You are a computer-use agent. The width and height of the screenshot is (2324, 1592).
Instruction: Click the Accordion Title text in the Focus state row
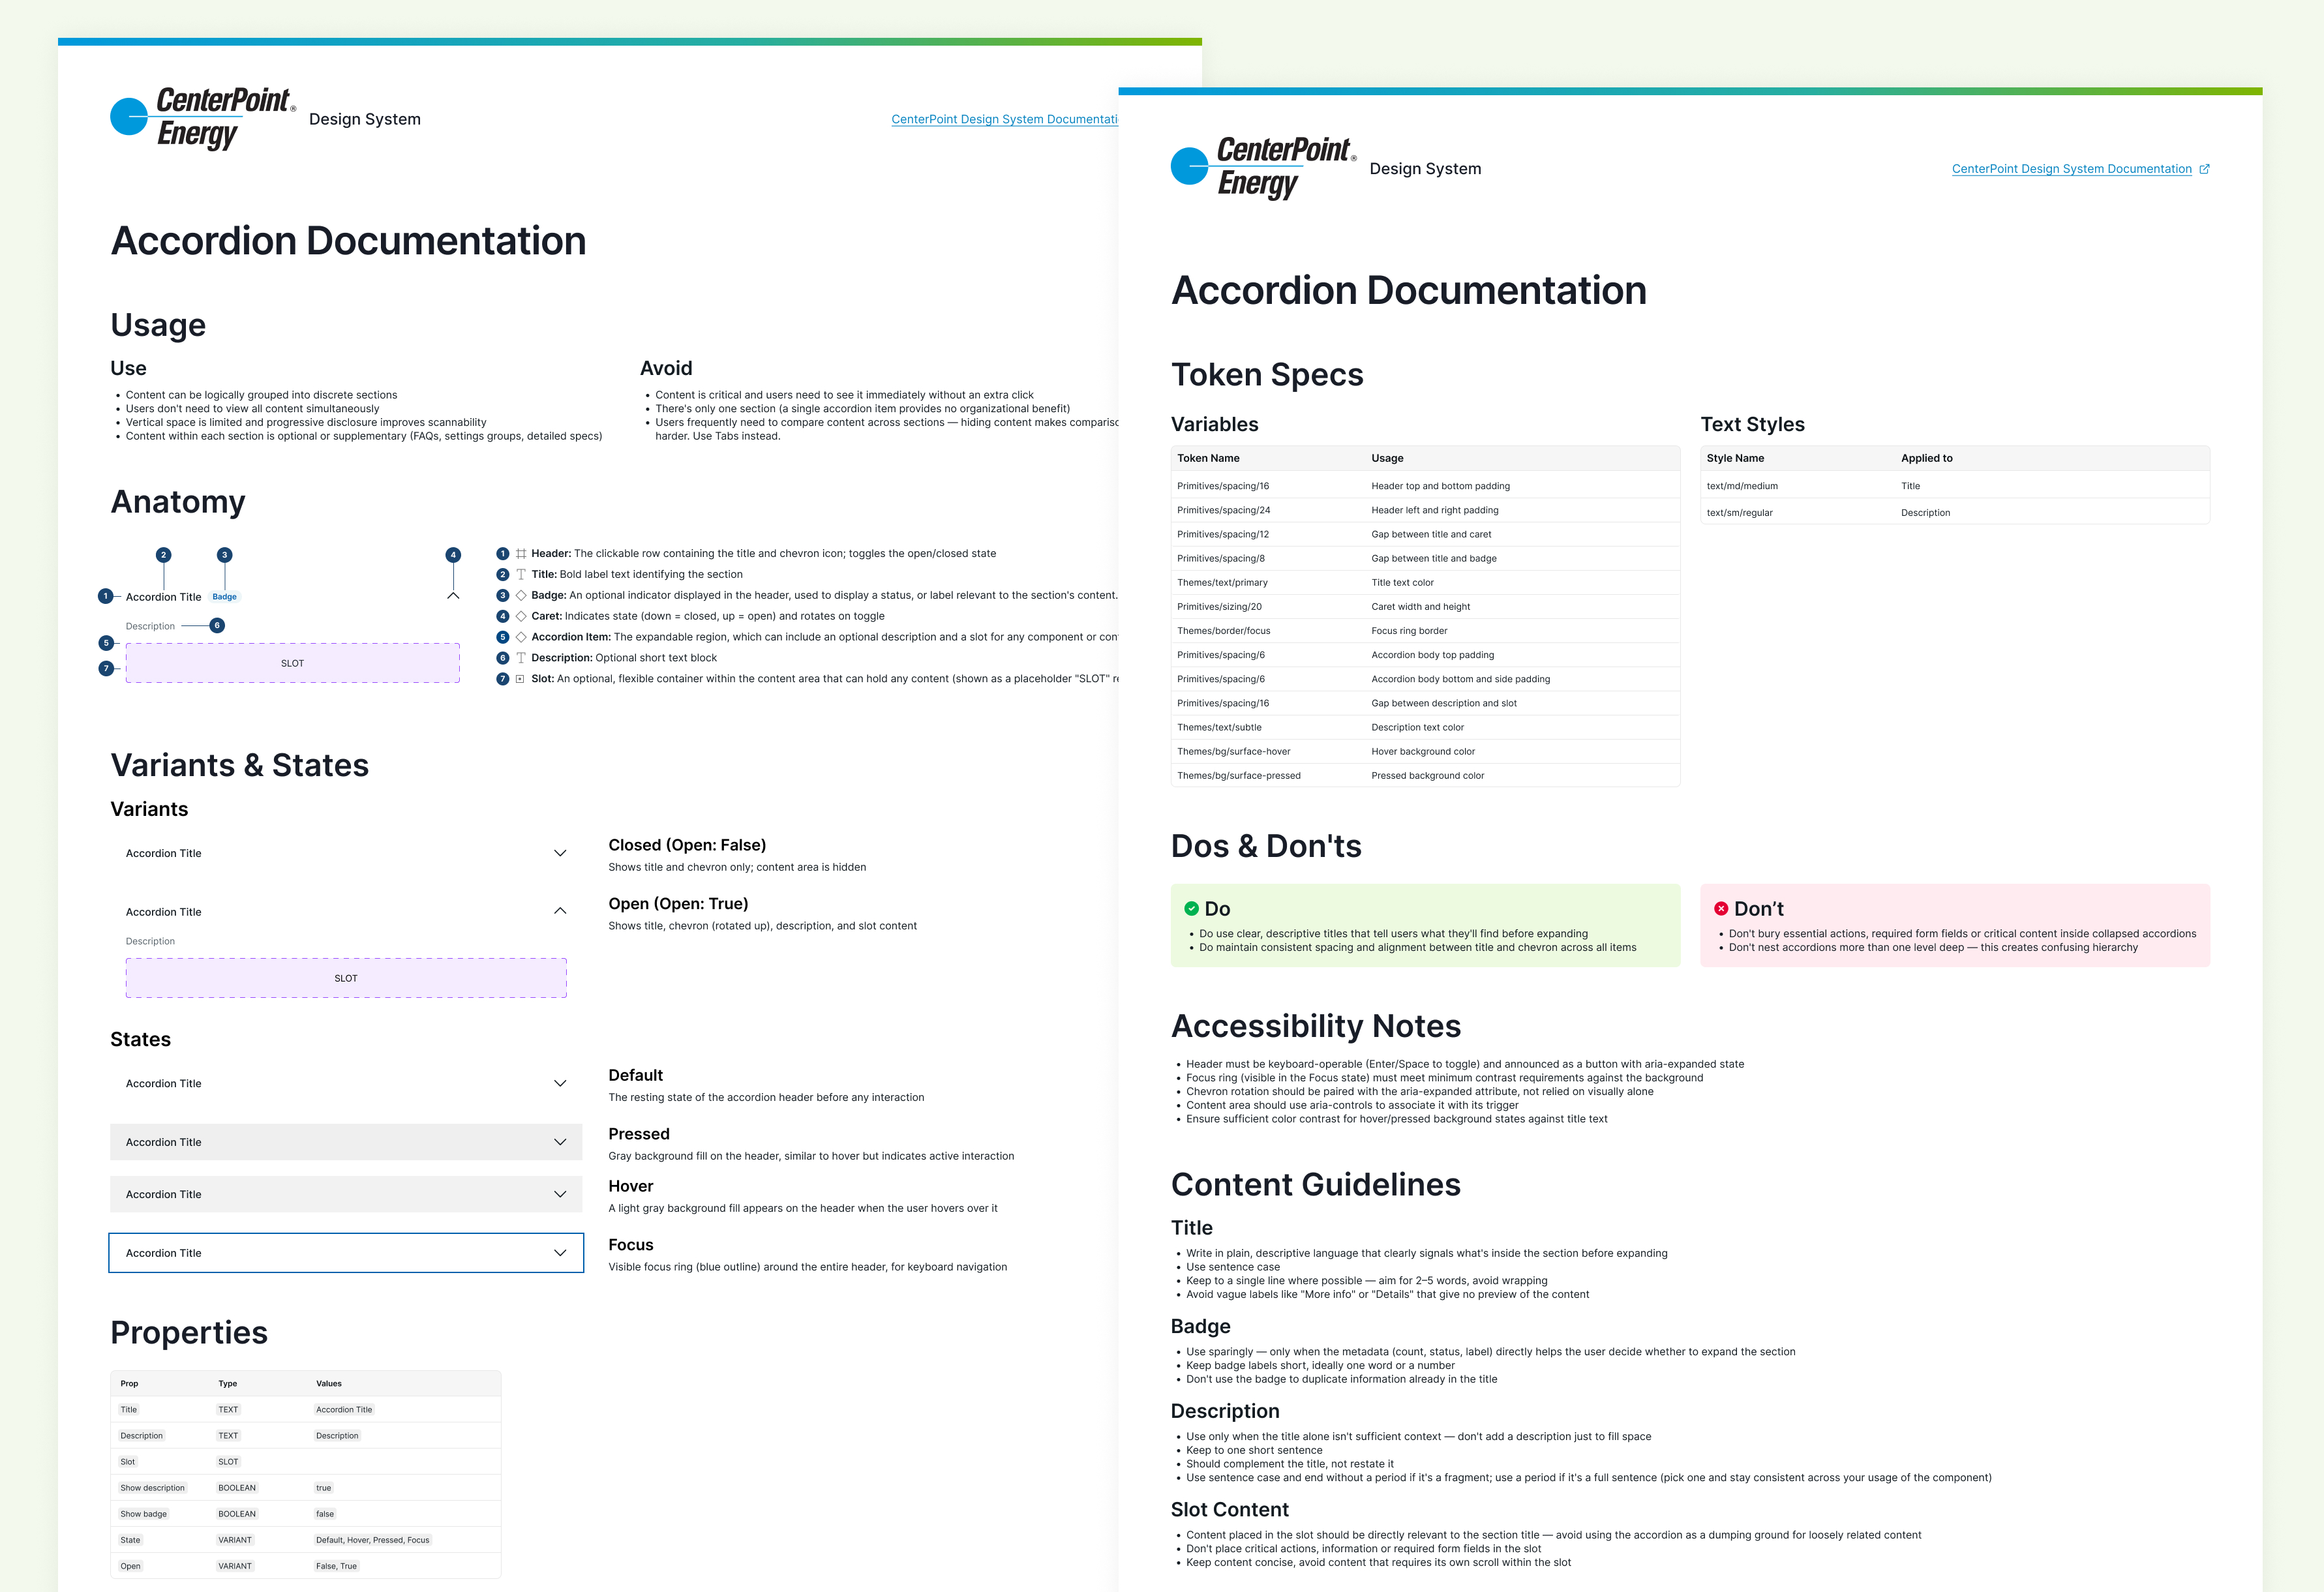pyautogui.click(x=164, y=1253)
